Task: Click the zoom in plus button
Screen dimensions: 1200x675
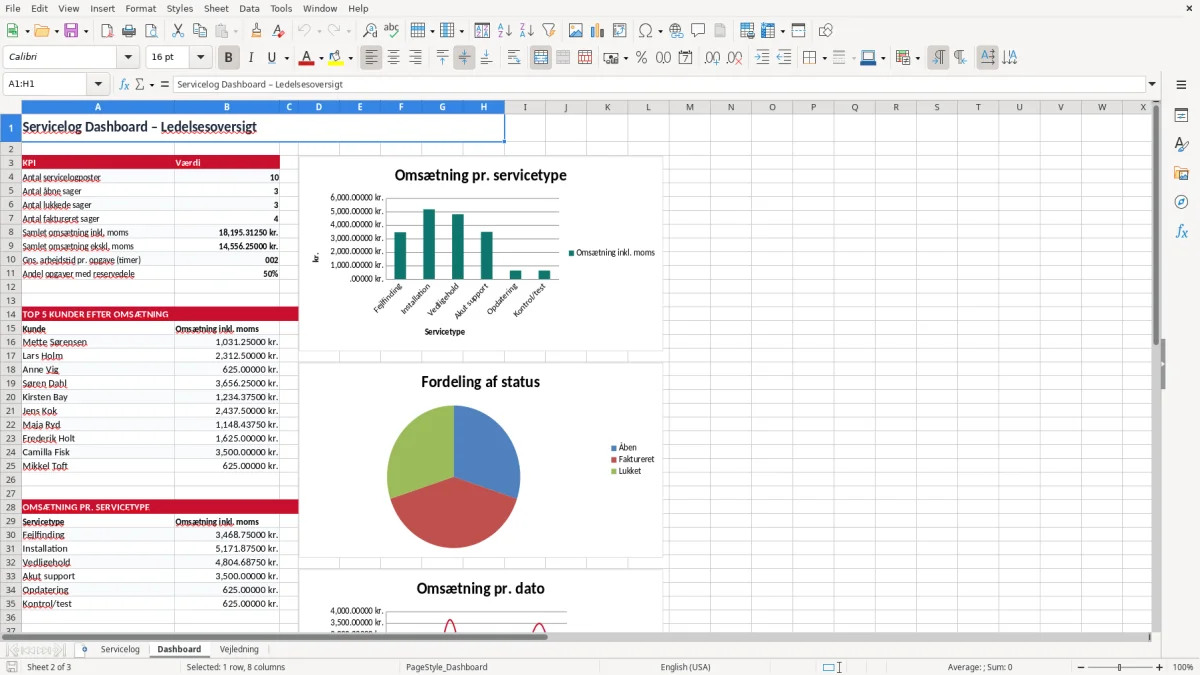Action: point(1160,667)
